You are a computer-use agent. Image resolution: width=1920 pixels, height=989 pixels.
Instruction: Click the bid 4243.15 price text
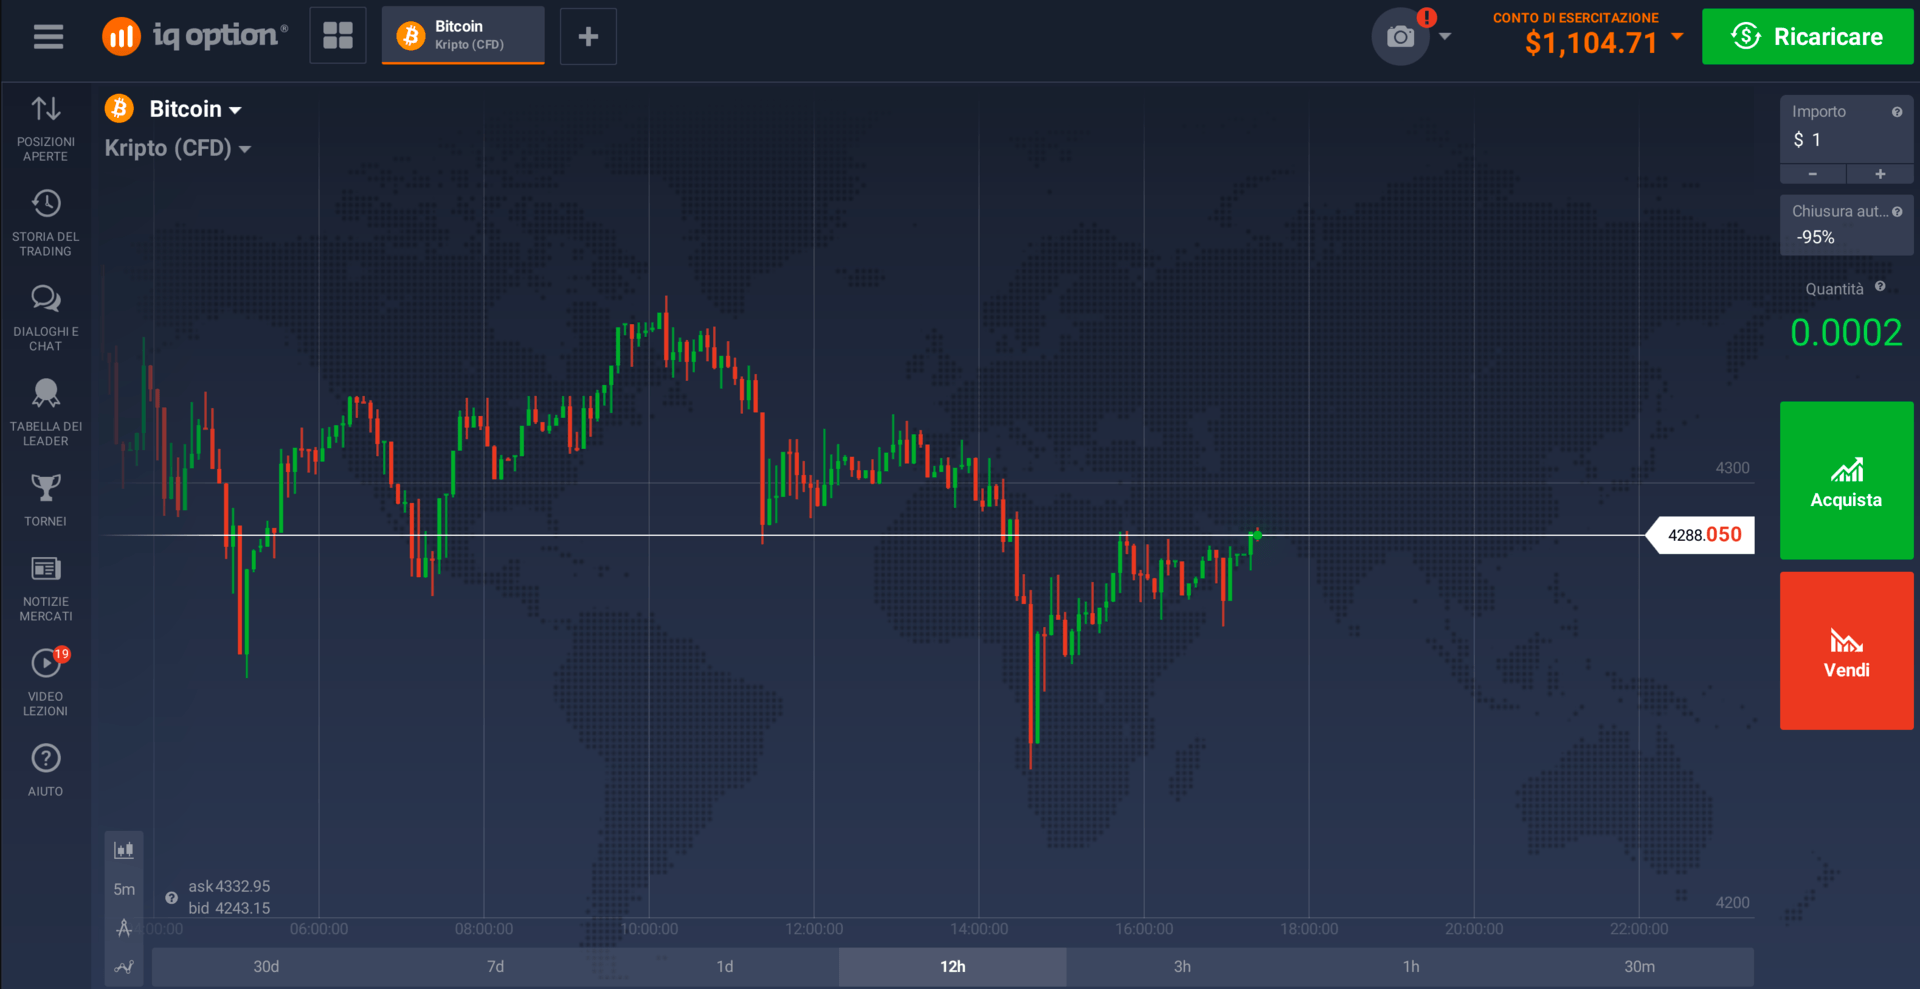229,908
